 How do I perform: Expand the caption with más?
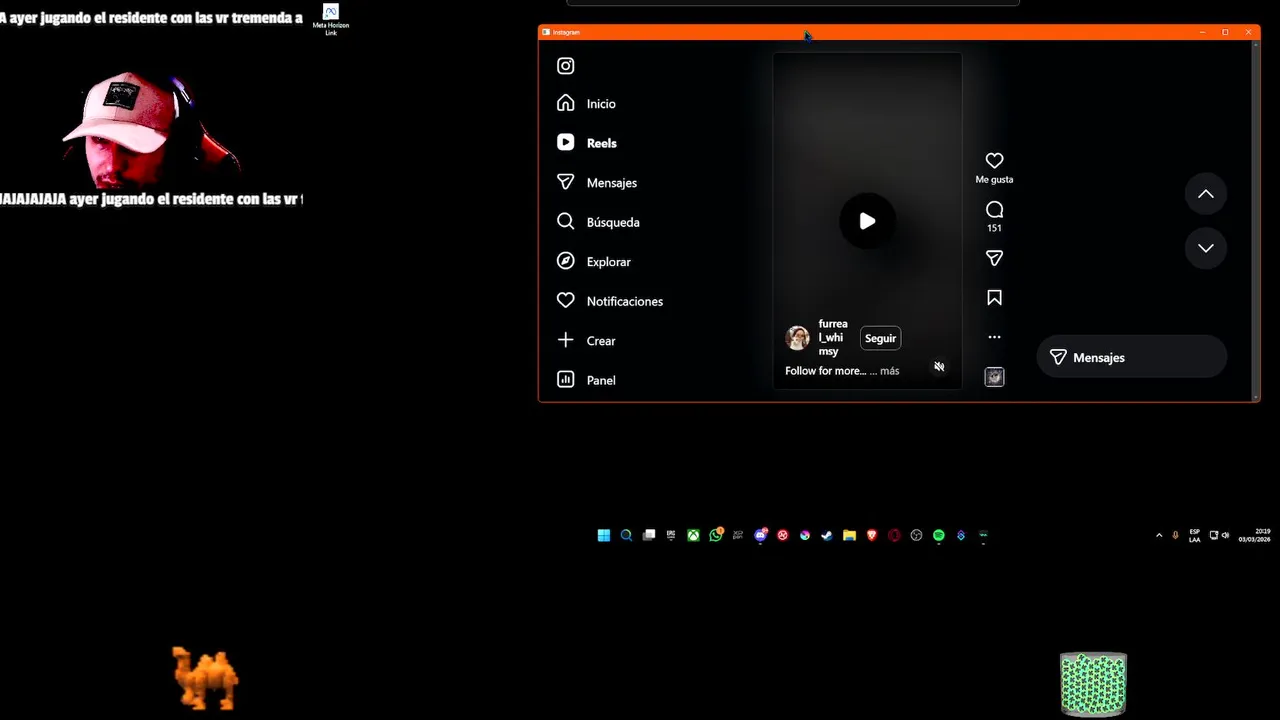(x=889, y=371)
